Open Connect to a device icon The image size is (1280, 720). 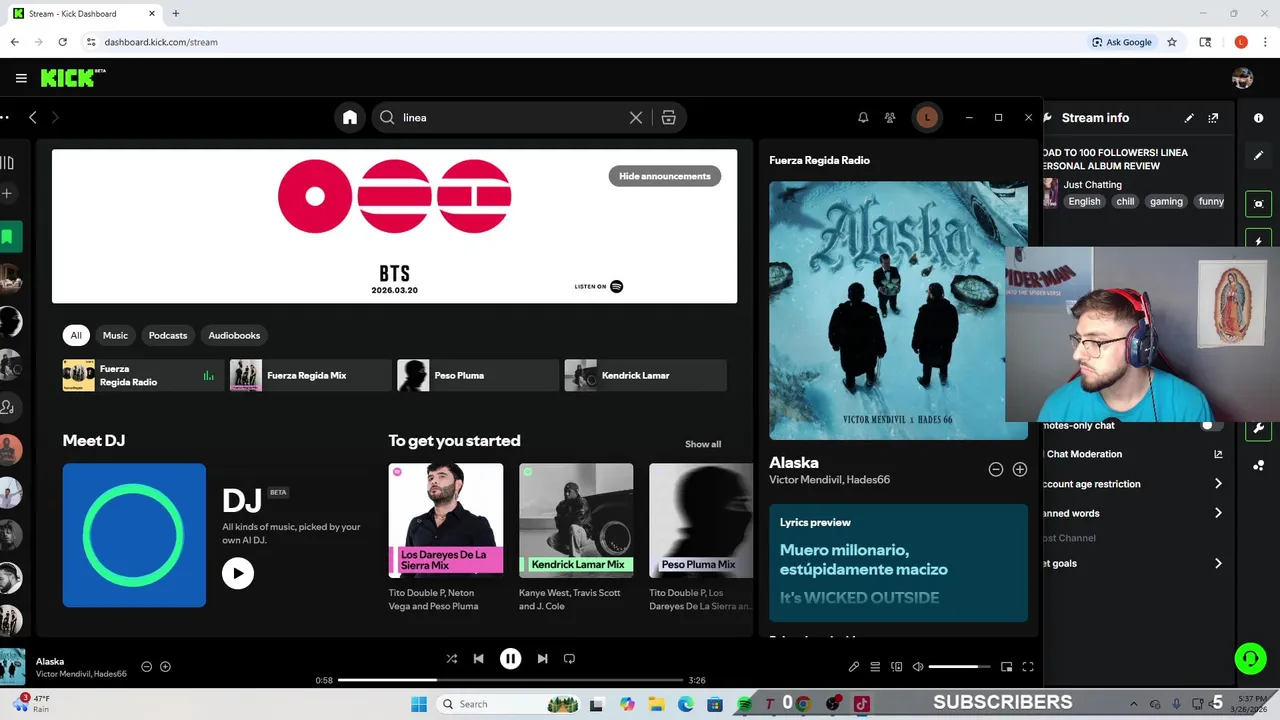[x=897, y=667]
